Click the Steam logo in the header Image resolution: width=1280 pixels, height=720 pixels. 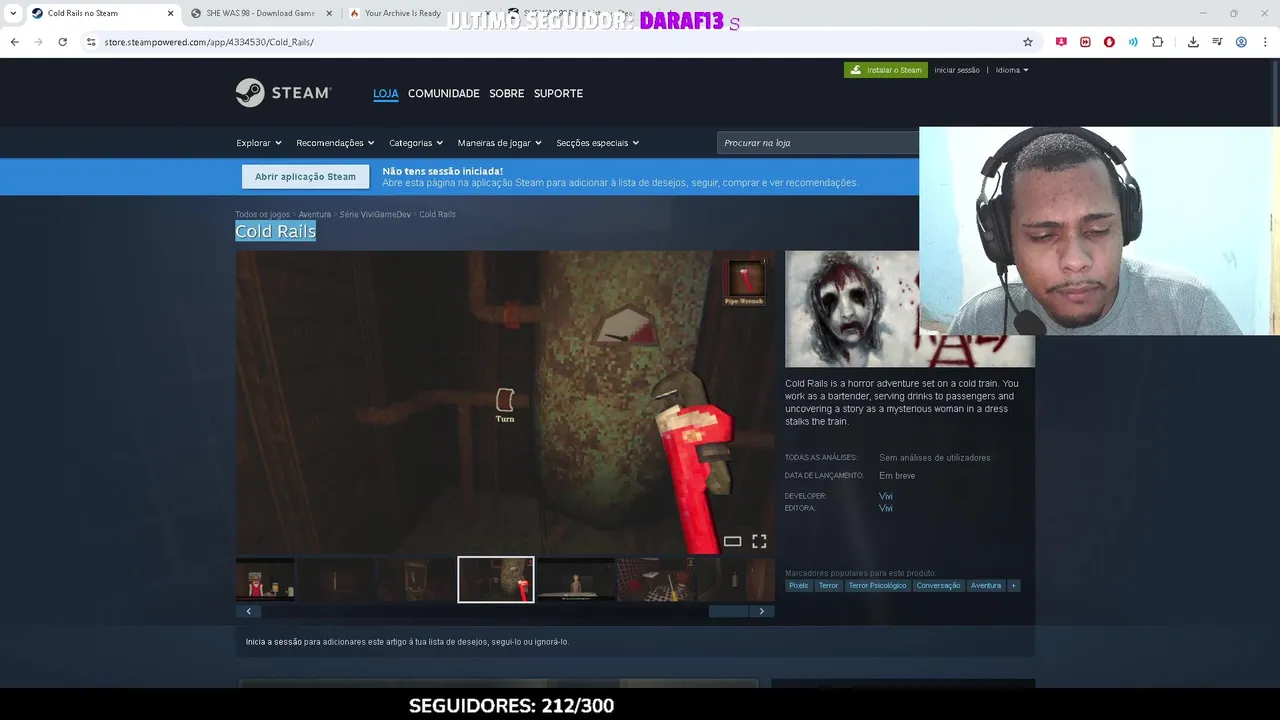tap(283, 93)
